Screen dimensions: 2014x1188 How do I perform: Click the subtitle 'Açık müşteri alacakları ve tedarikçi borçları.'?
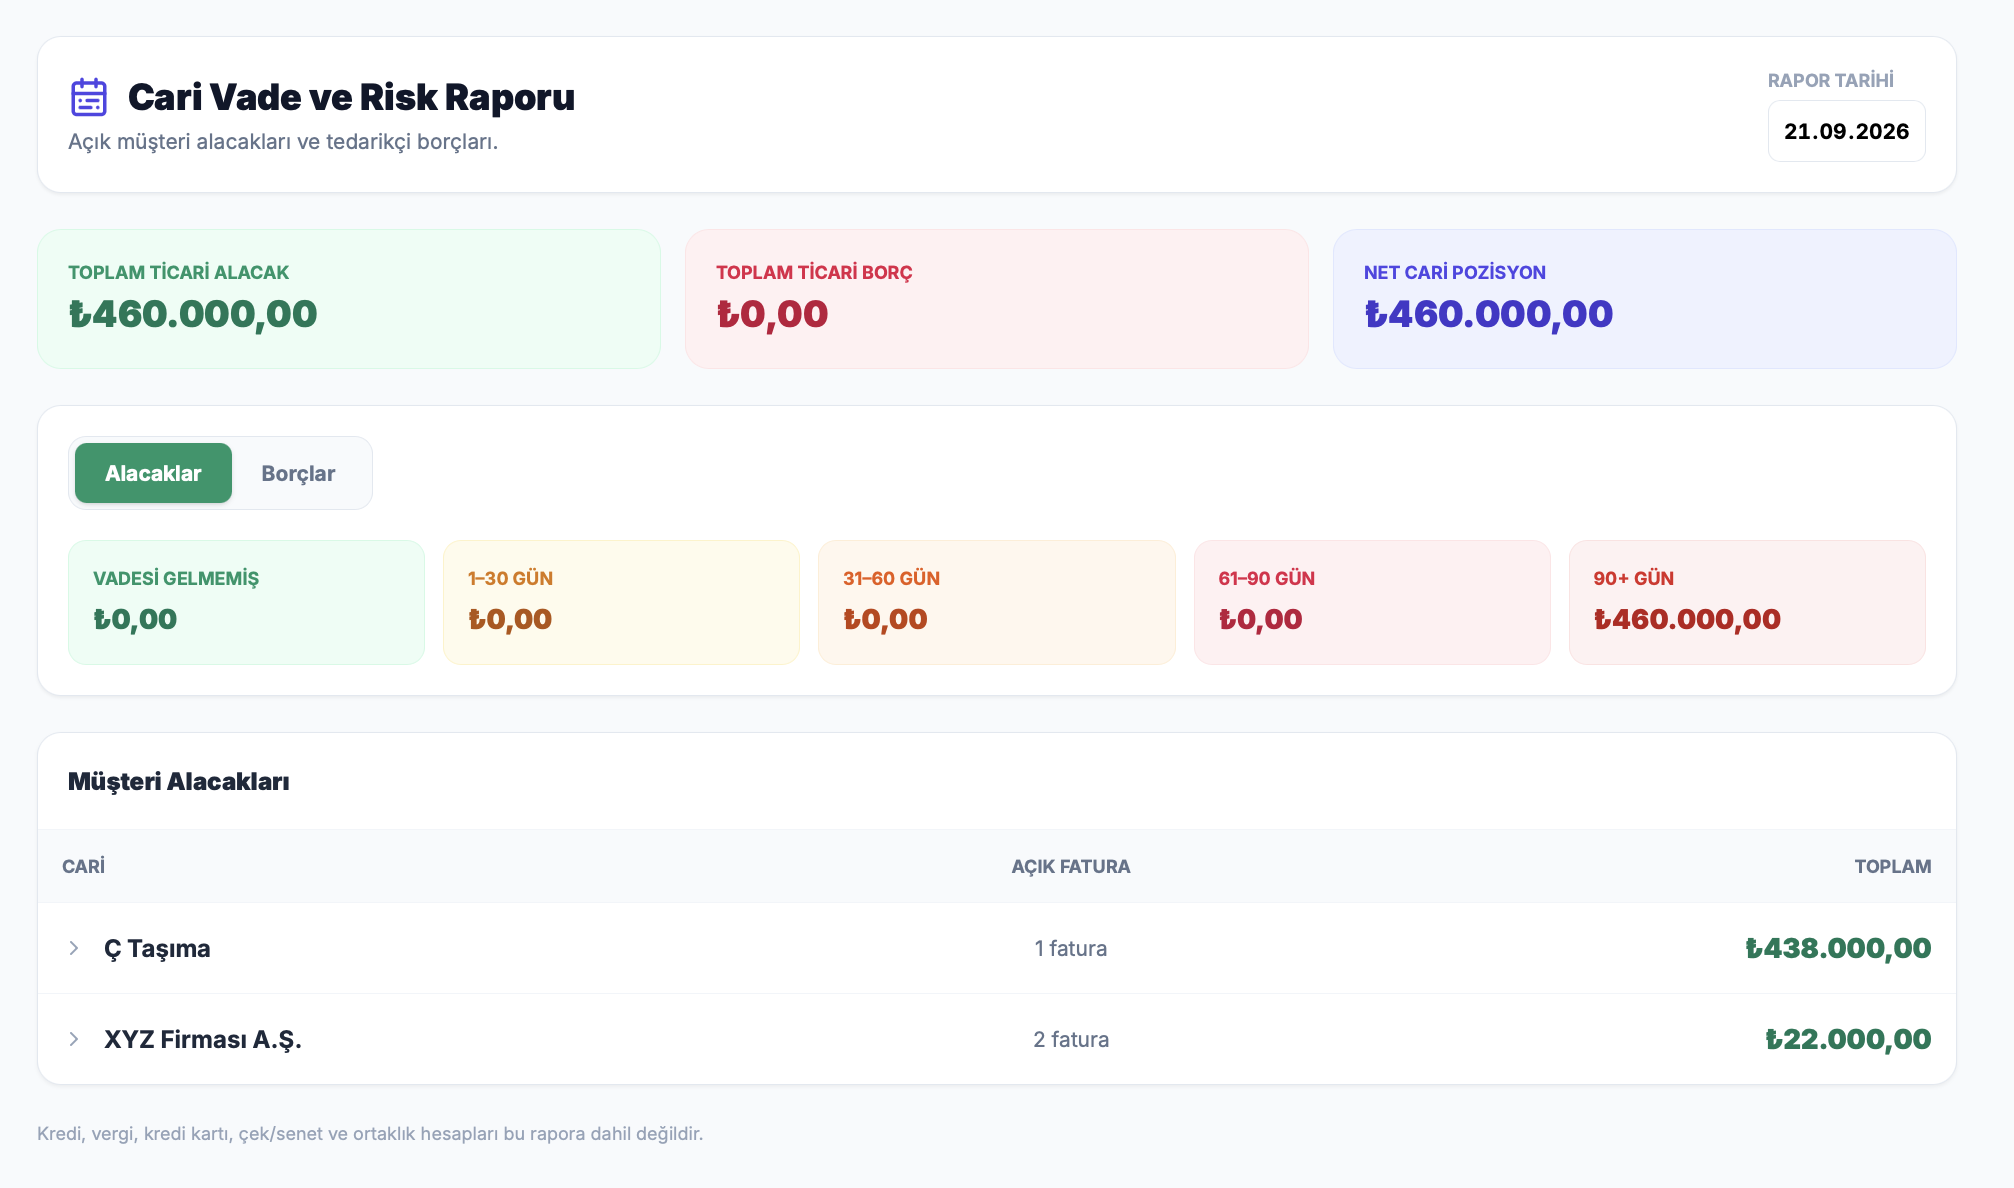(x=283, y=142)
